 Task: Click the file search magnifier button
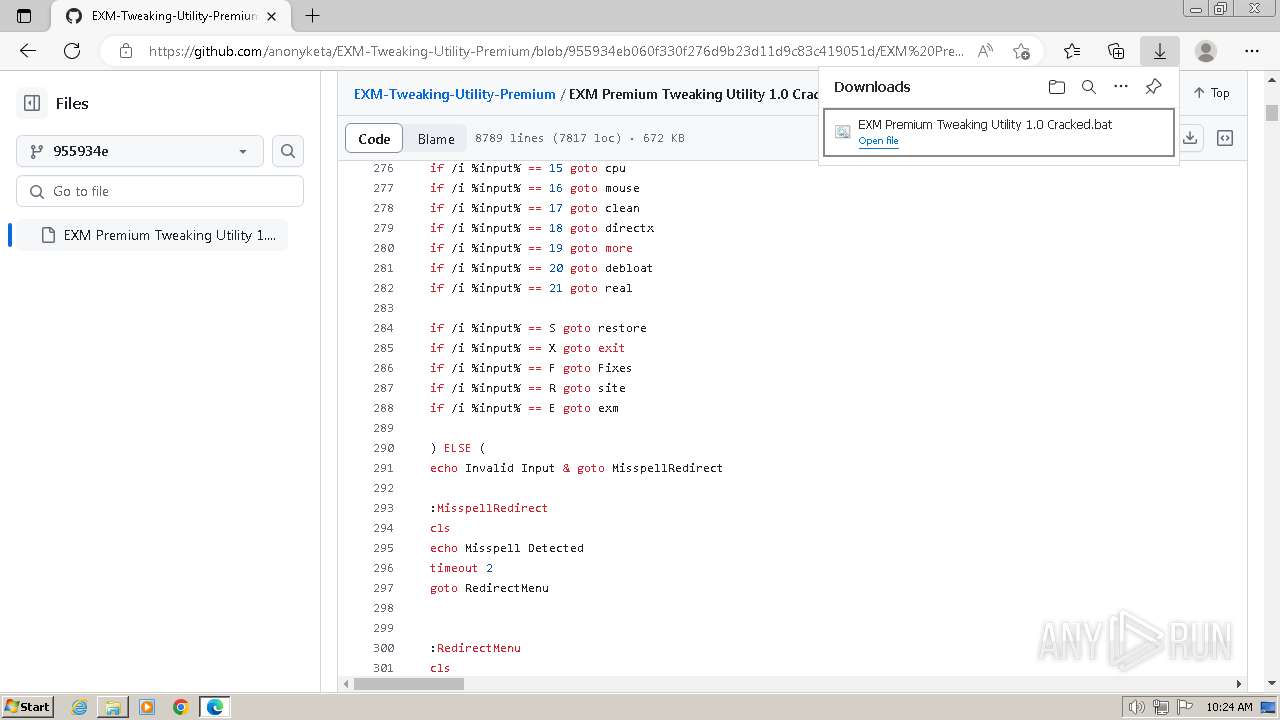(x=288, y=151)
